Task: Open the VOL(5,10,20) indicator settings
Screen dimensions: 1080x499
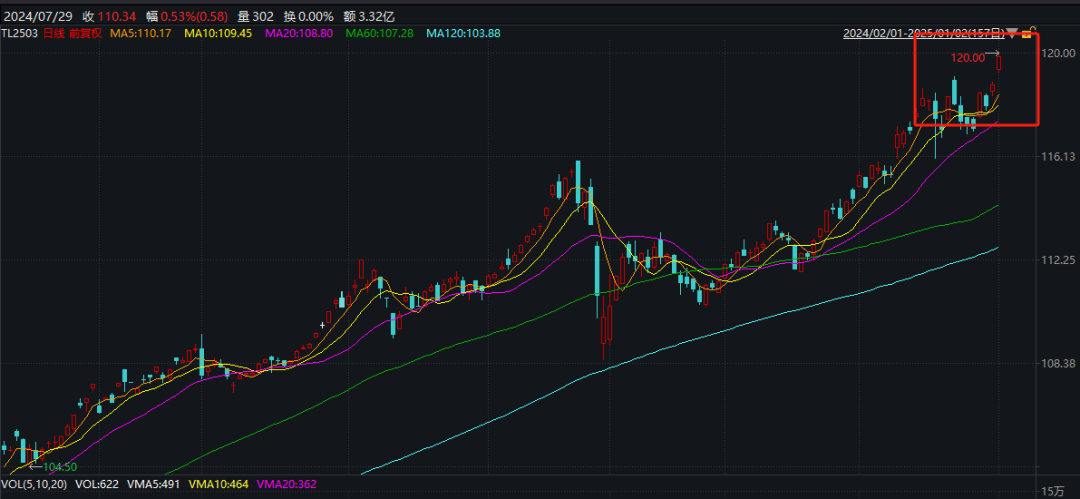Action: click(x=35, y=485)
